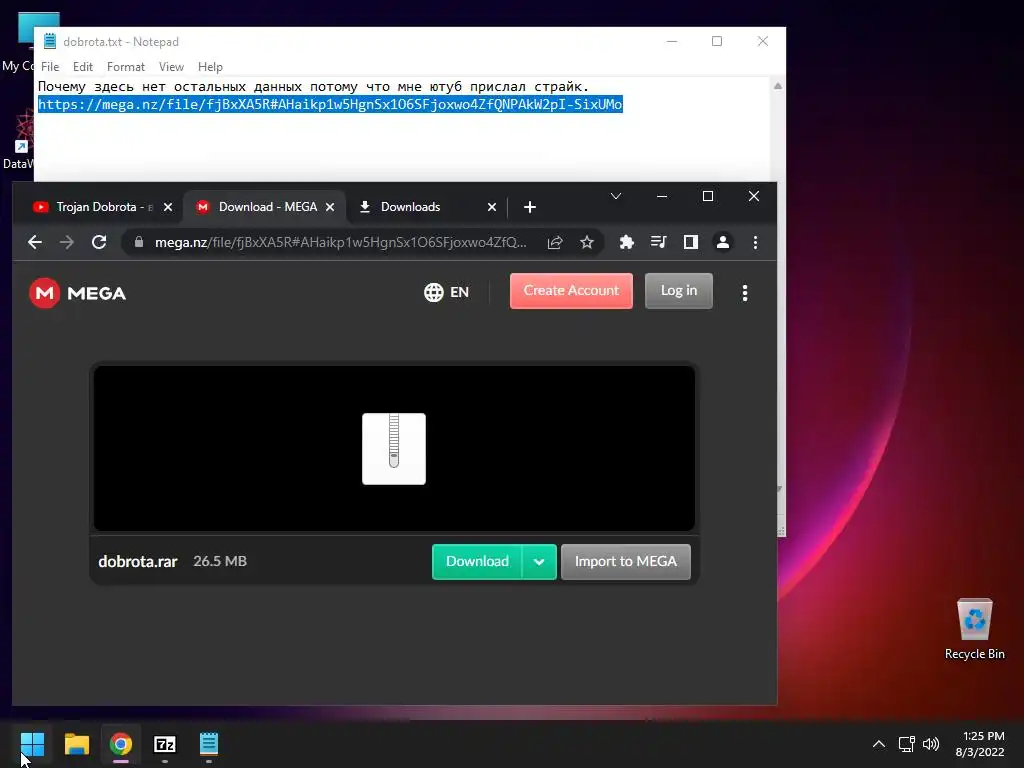Click the site lock padlock icon
Image resolution: width=1024 pixels, height=768 pixels.
138,242
